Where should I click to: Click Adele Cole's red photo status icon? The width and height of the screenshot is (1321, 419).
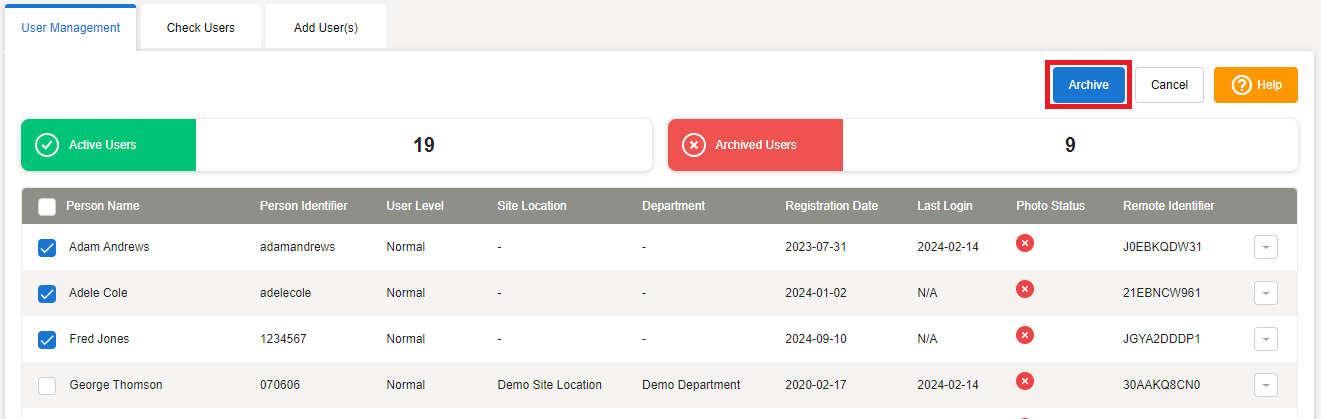(1024, 289)
